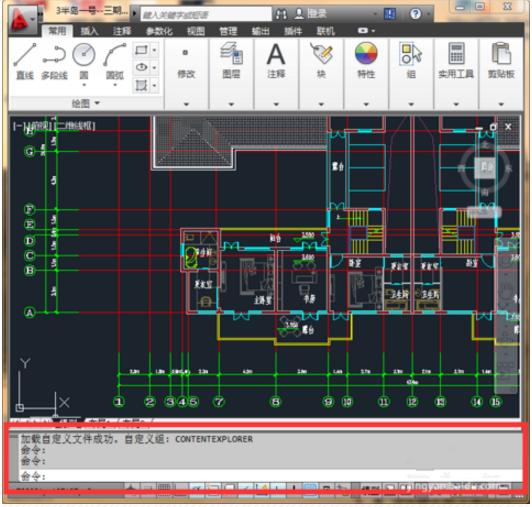Open the 剪贴板 clipboard icon

[x=501, y=60]
